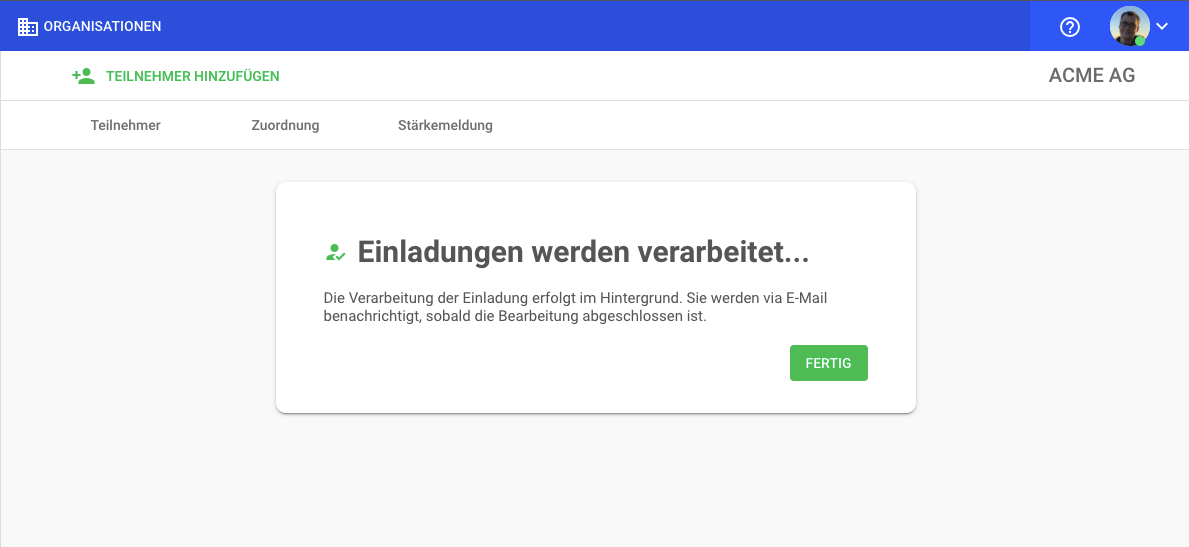Open help via question mark icon
Viewport: 1189px width, 547px height.
(1070, 27)
